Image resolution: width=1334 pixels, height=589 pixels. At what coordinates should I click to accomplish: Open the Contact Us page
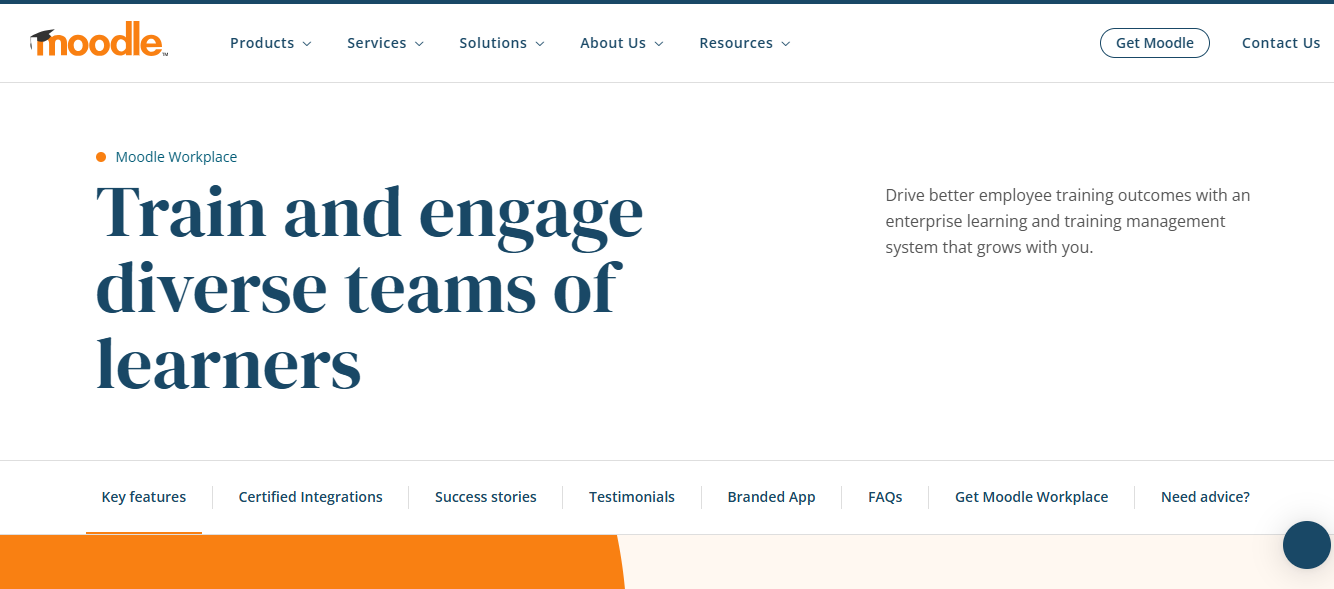(1281, 43)
